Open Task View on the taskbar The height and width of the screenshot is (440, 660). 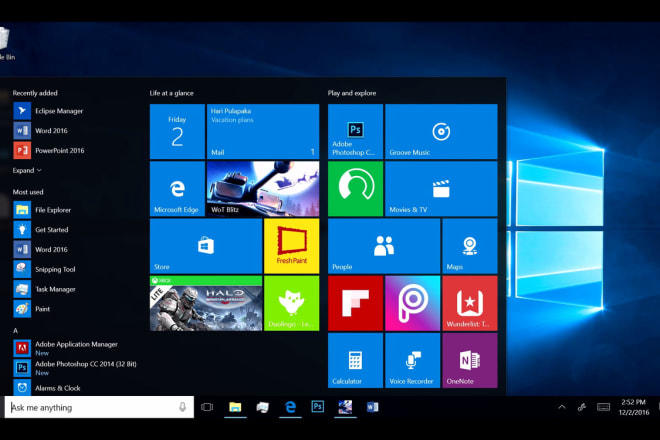(x=207, y=407)
